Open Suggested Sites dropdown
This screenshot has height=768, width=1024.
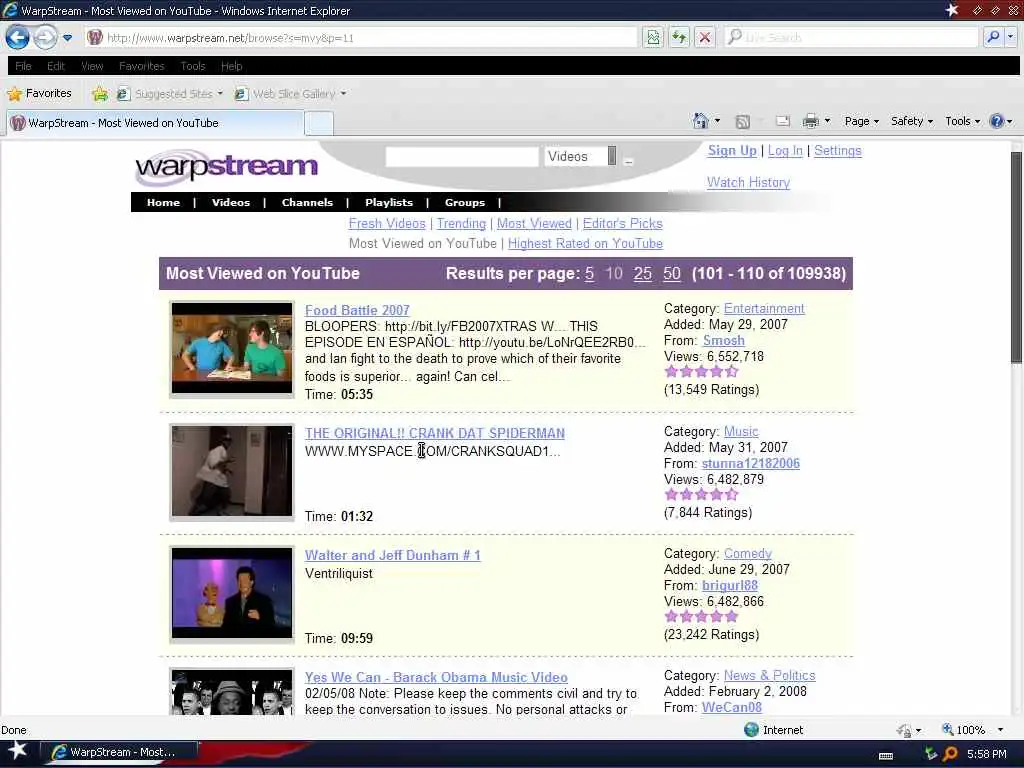click(170, 94)
